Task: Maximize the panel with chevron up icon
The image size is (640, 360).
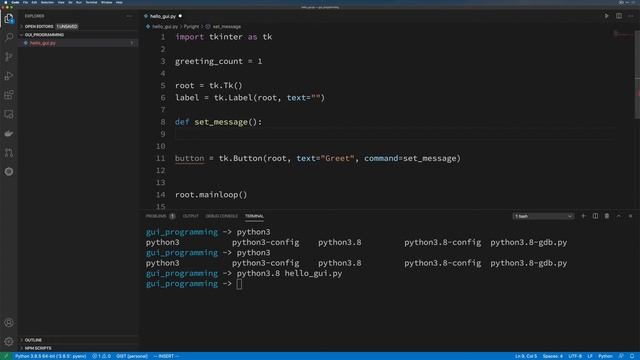Action: pos(619,216)
